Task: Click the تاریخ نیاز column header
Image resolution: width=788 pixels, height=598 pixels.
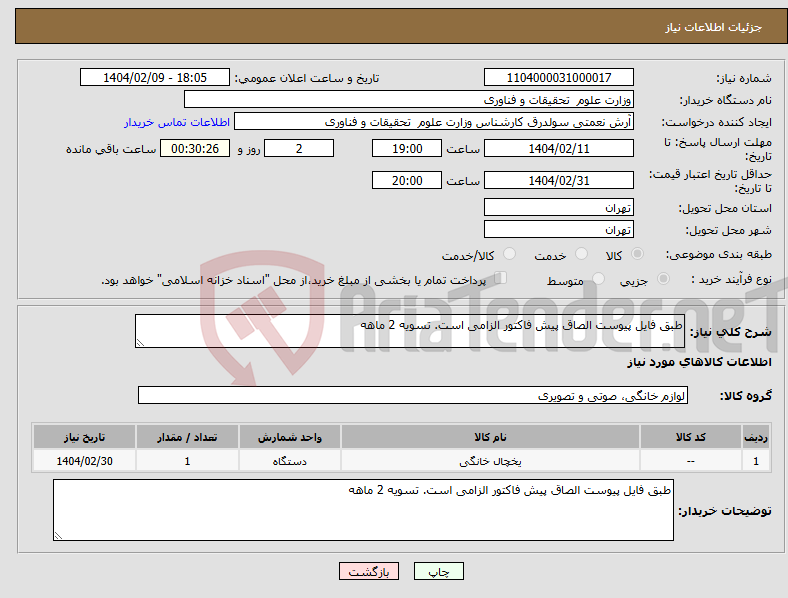Action: [x=84, y=437]
